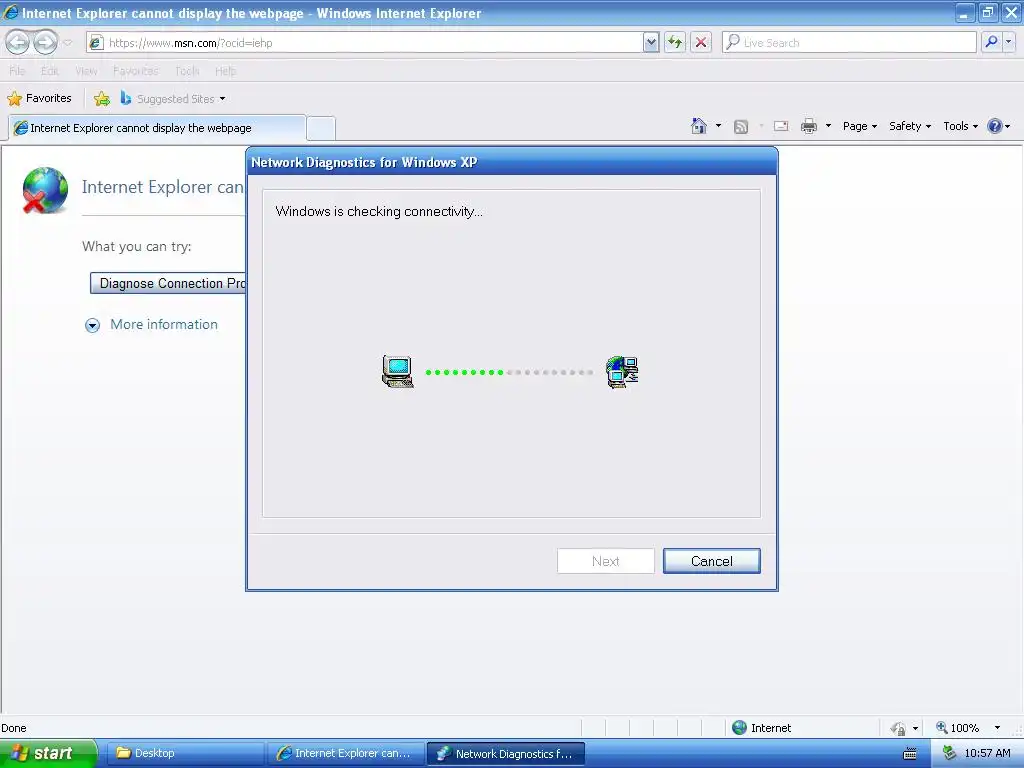Go back with the Back arrow button
The image size is (1024, 768).
[x=18, y=42]
